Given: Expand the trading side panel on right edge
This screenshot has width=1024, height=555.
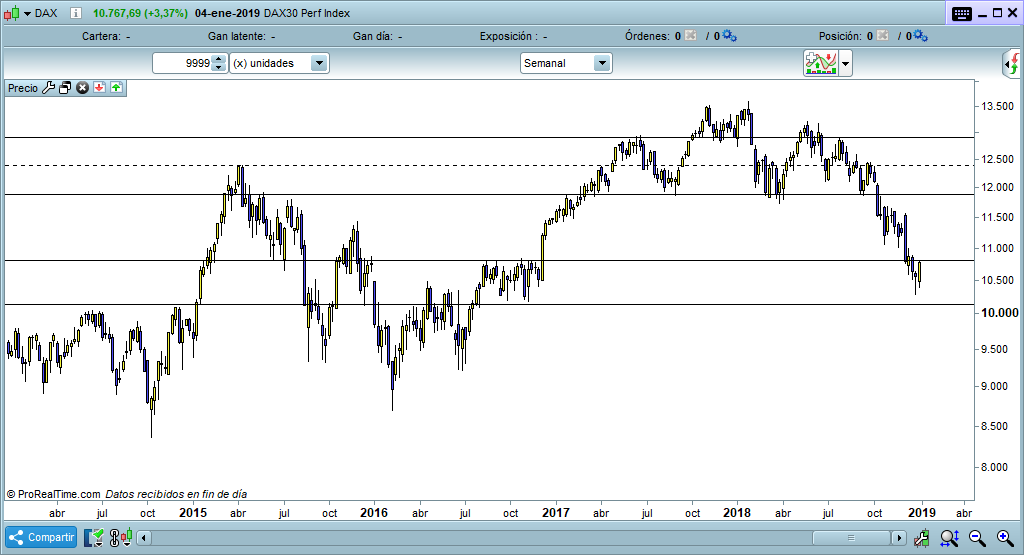Looking at the screenshot, I should click(1011, 65).
